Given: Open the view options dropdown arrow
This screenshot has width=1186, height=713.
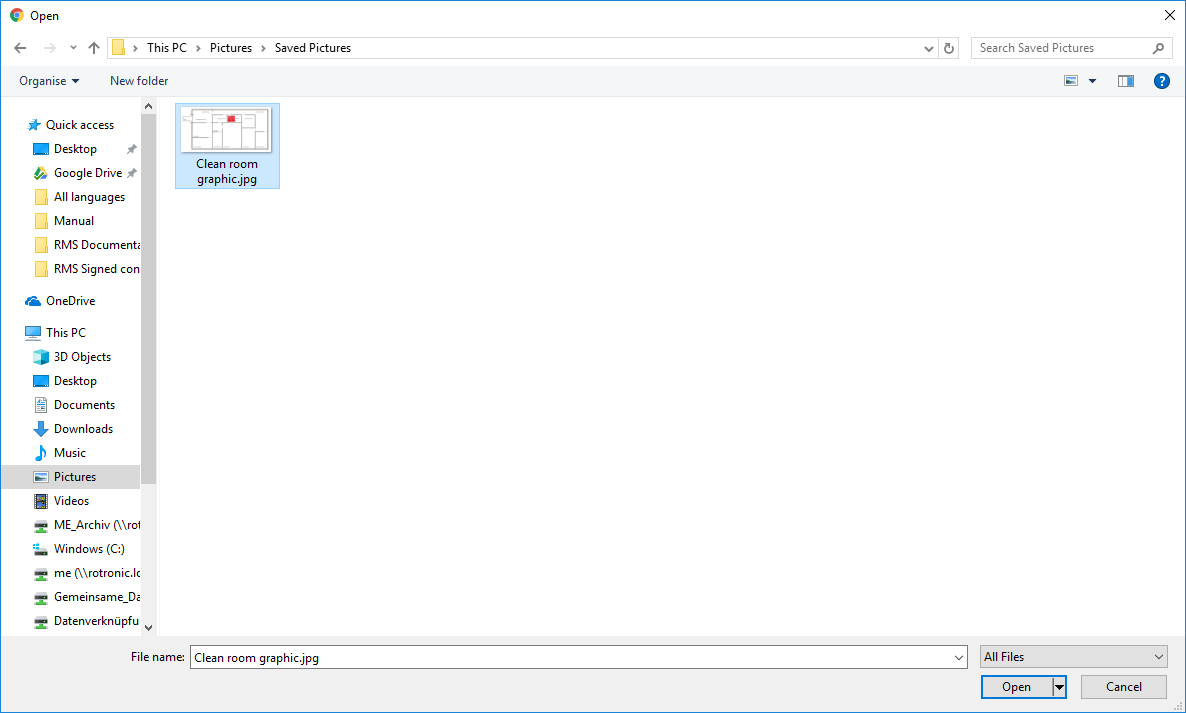Looking at the screenshot, I should tap(1092, 81).
